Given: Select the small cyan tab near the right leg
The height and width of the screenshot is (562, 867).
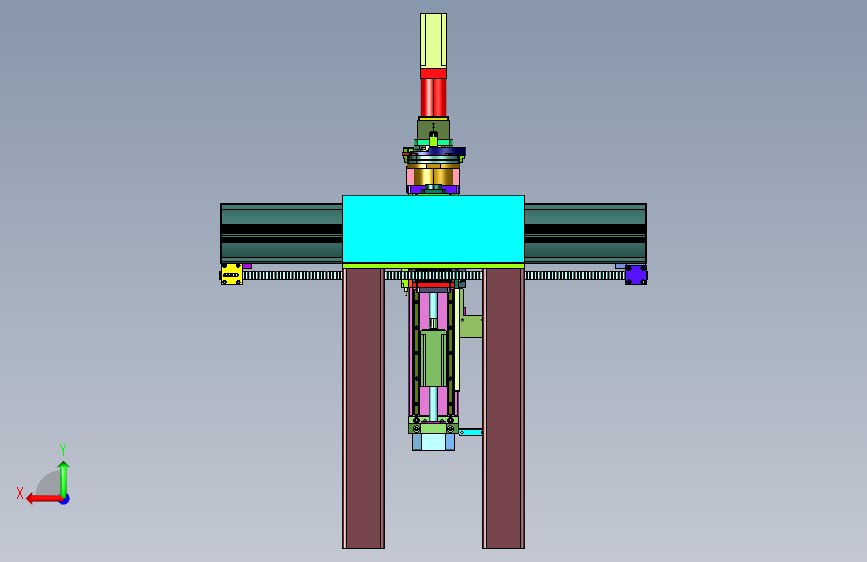Looking at the screenshot, I should pyautogui.click(x=471, y=432).
